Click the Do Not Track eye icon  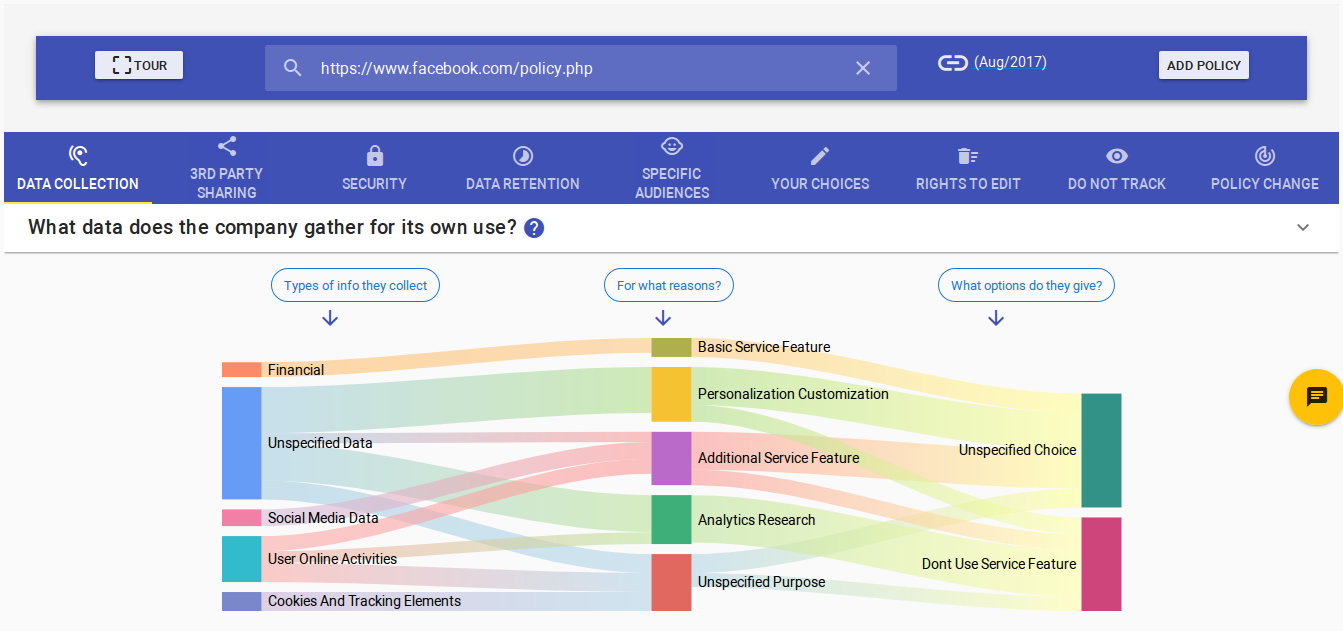(1117, 156)
